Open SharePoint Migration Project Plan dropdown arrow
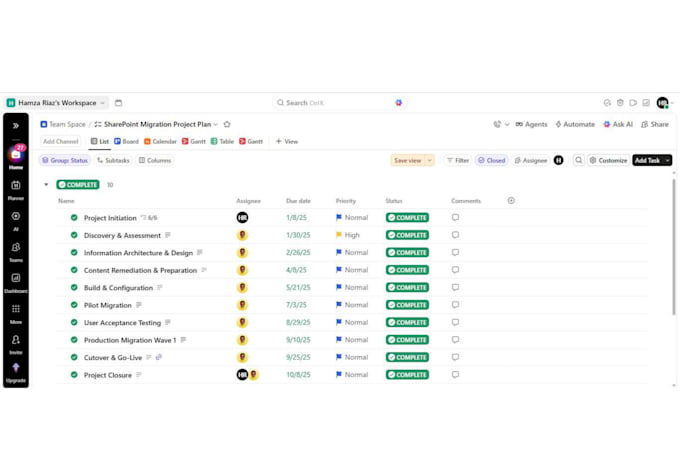This screenshot has height=459, width=680. 216,125
